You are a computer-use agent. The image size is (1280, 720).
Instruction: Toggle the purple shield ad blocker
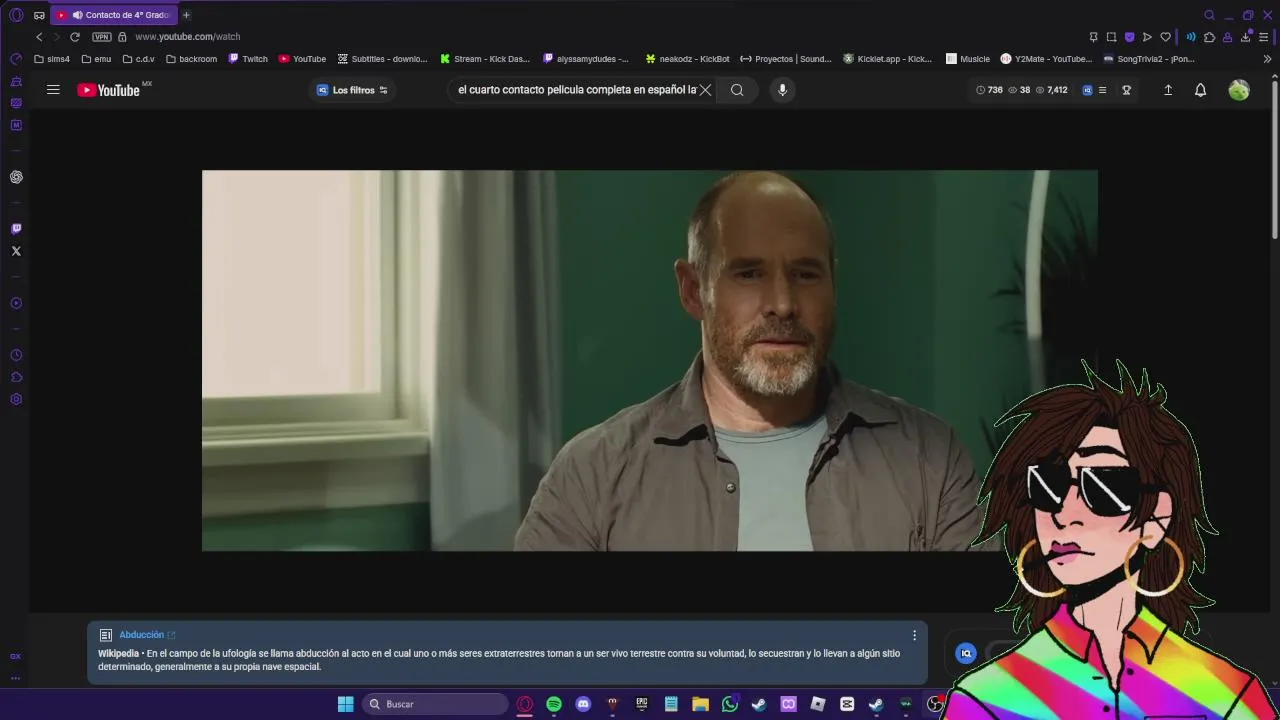coord(1129,37)
